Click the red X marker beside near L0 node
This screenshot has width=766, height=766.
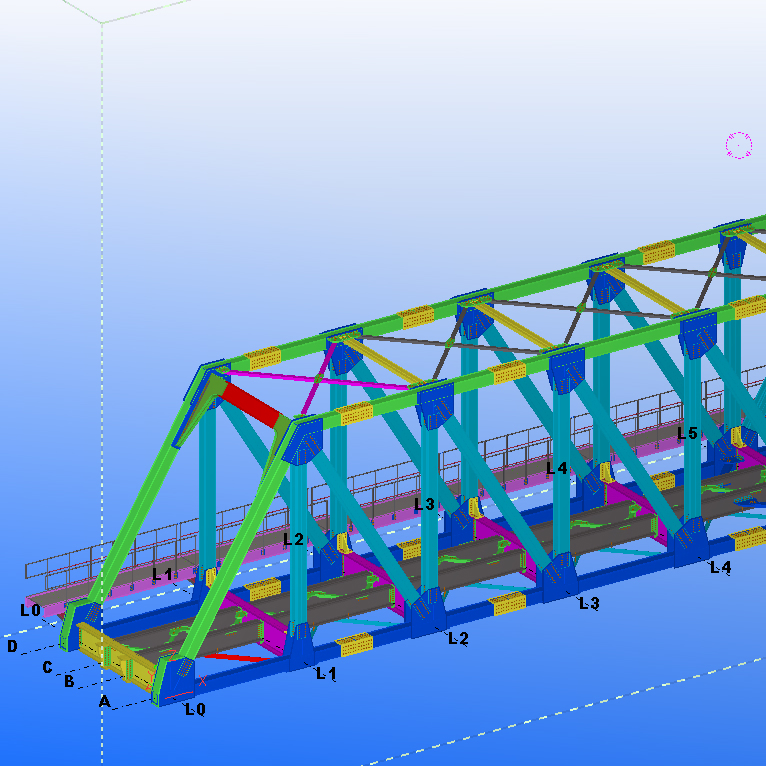click(202, 681)
